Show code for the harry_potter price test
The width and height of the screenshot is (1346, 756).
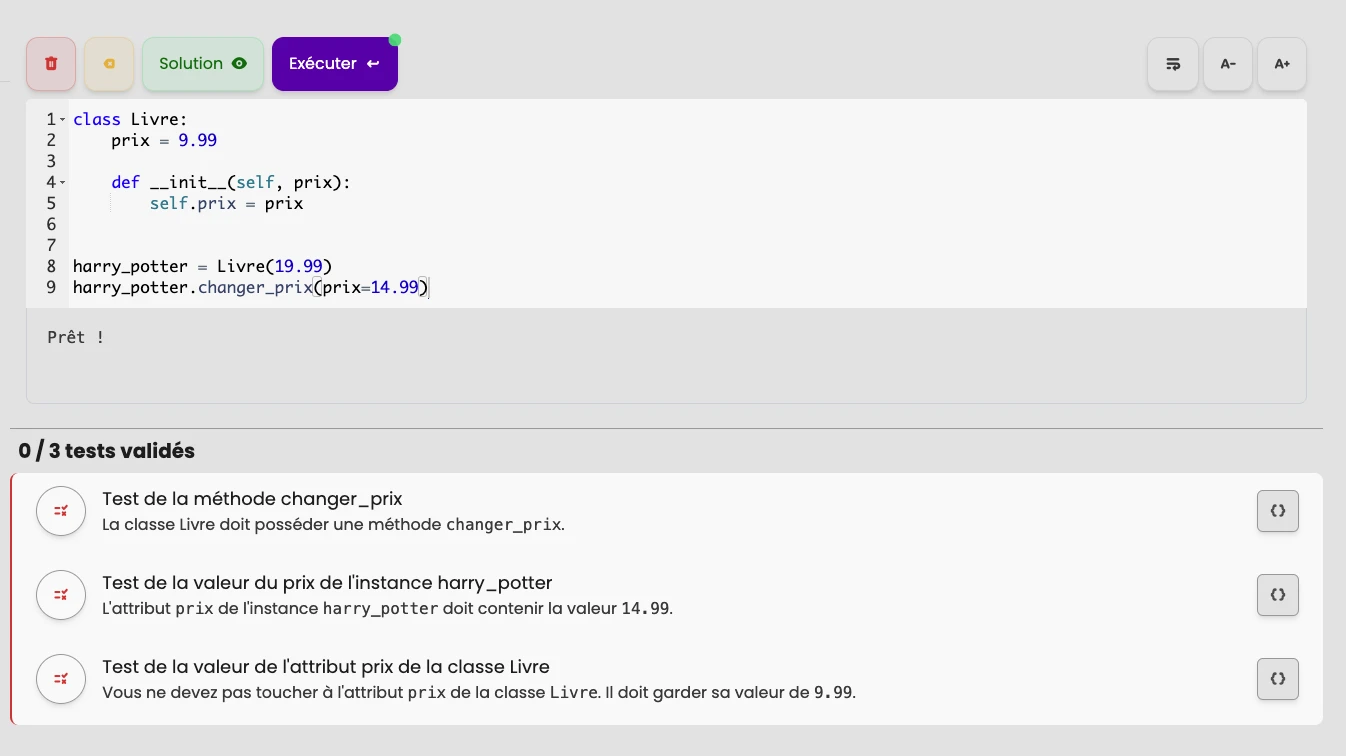click(1278, 595)
